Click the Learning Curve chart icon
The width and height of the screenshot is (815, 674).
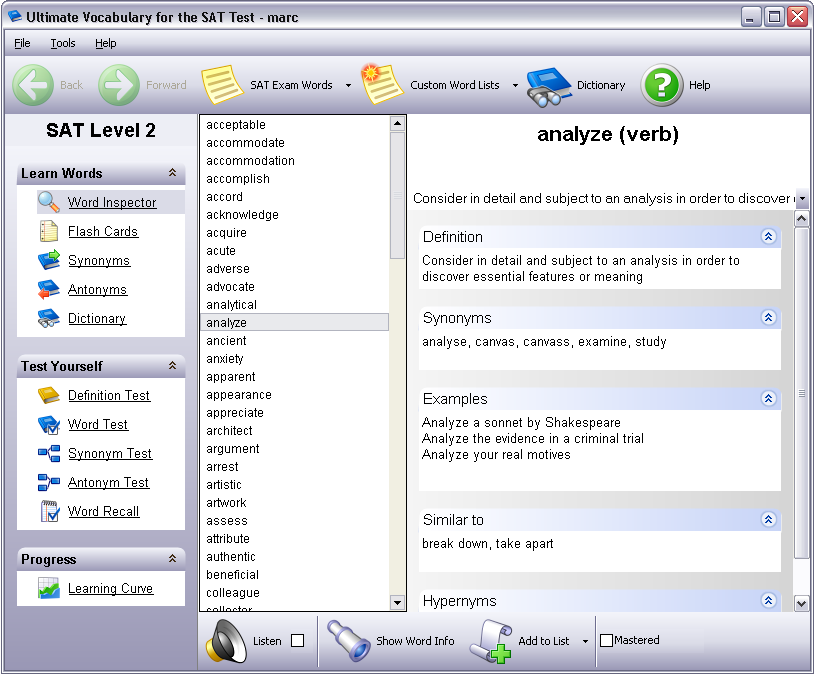(49, 589)
